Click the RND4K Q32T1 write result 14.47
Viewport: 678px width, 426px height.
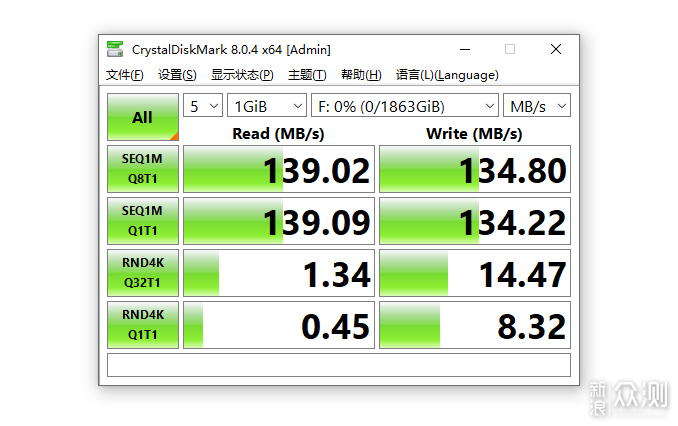[x=475, y=273]
